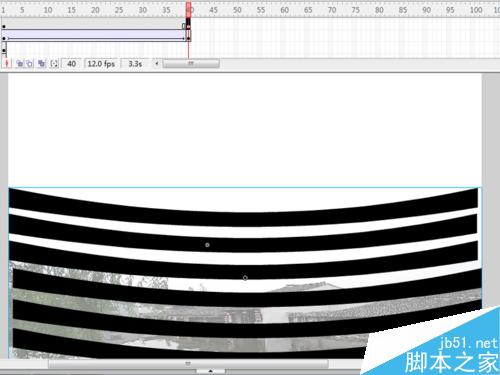Click the current frame field showing 40
500x375 pixels.
(x=71, y=63)
